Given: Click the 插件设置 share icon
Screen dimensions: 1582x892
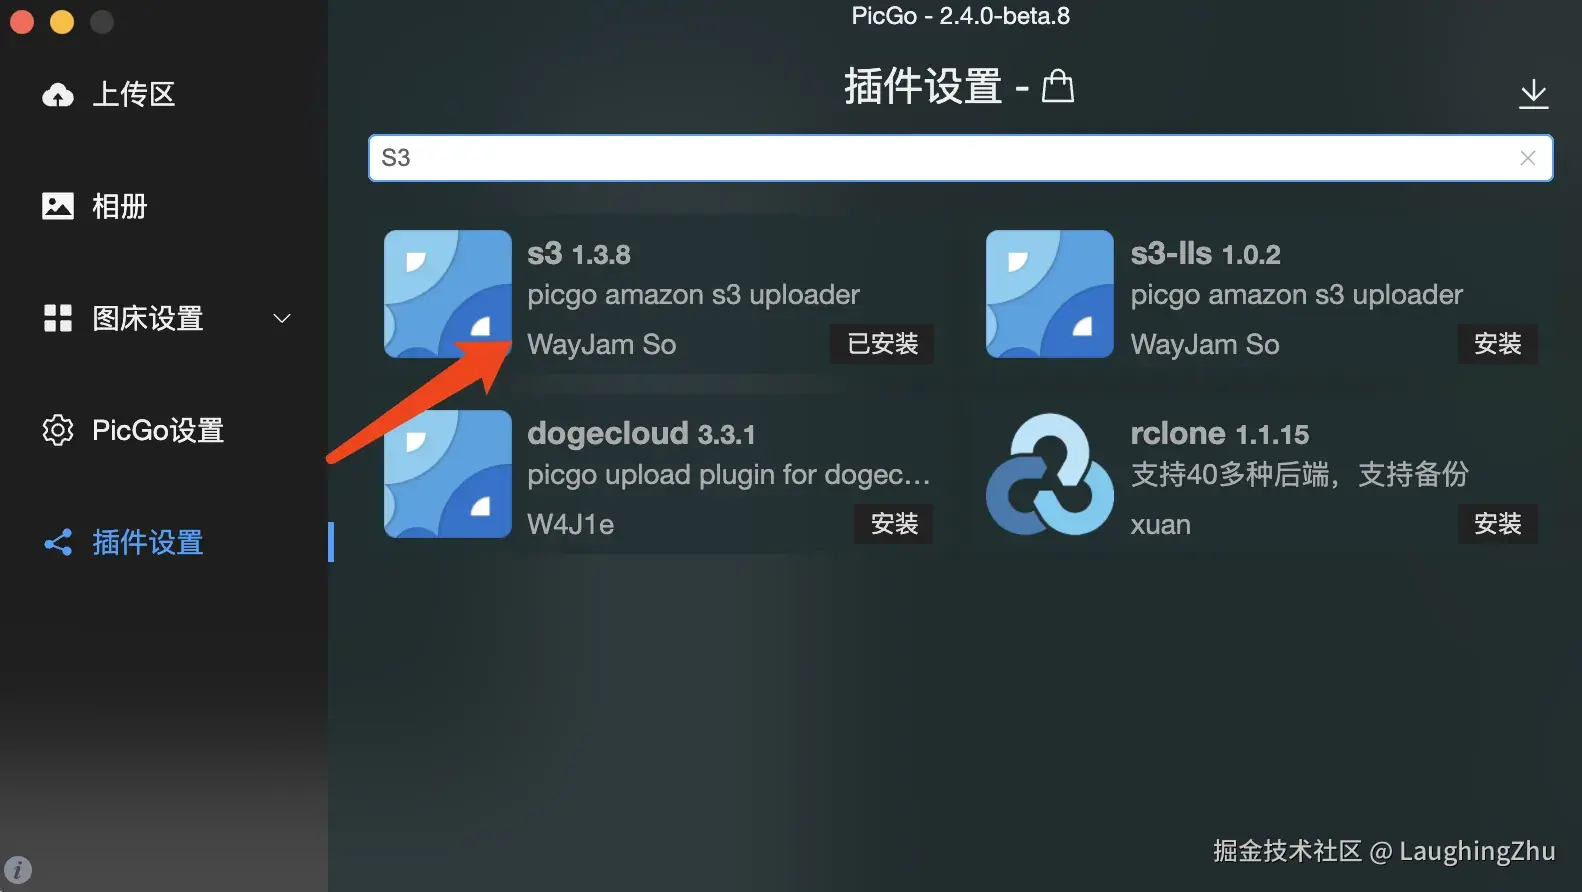Looking at the screenshot, I should coord(57,542).
